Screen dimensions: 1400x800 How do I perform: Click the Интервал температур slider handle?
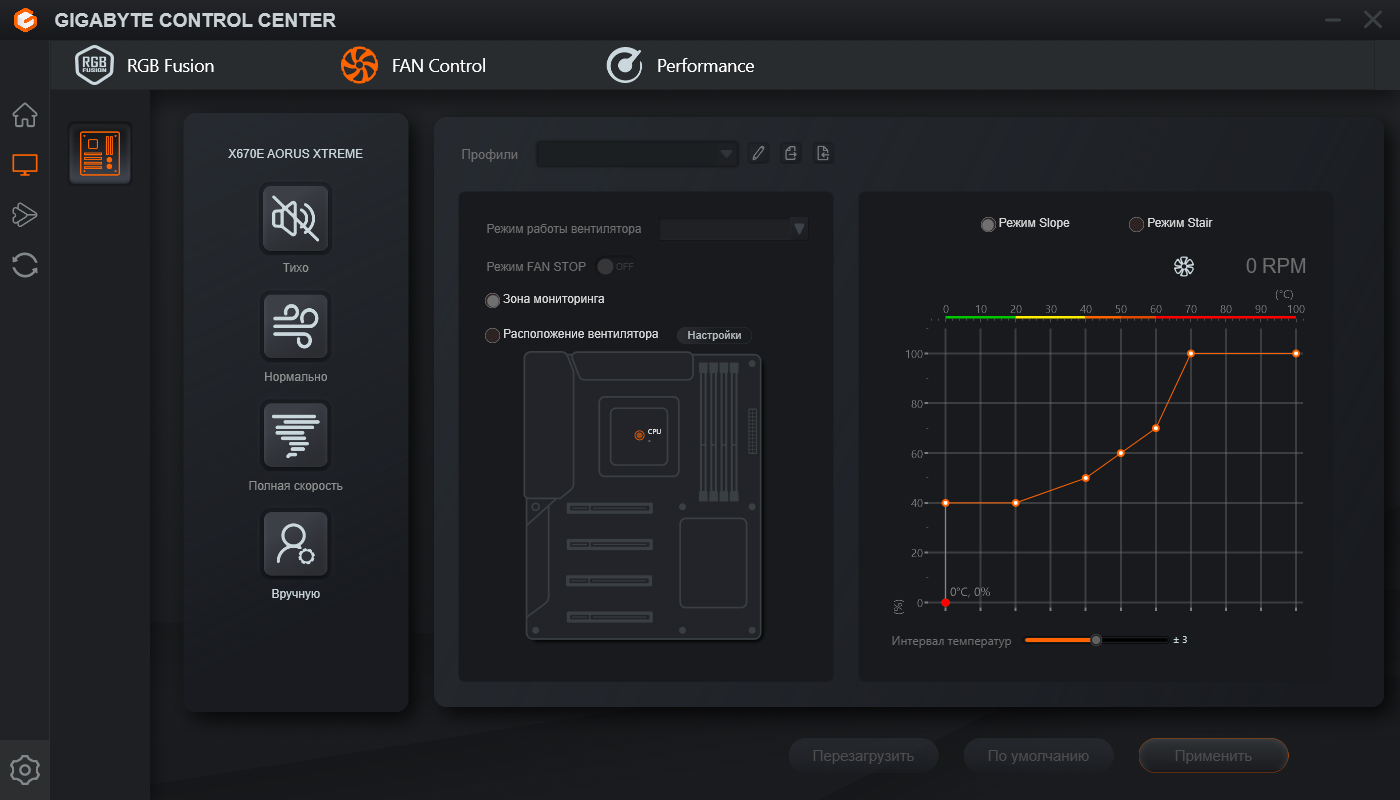pos(1096,640)
